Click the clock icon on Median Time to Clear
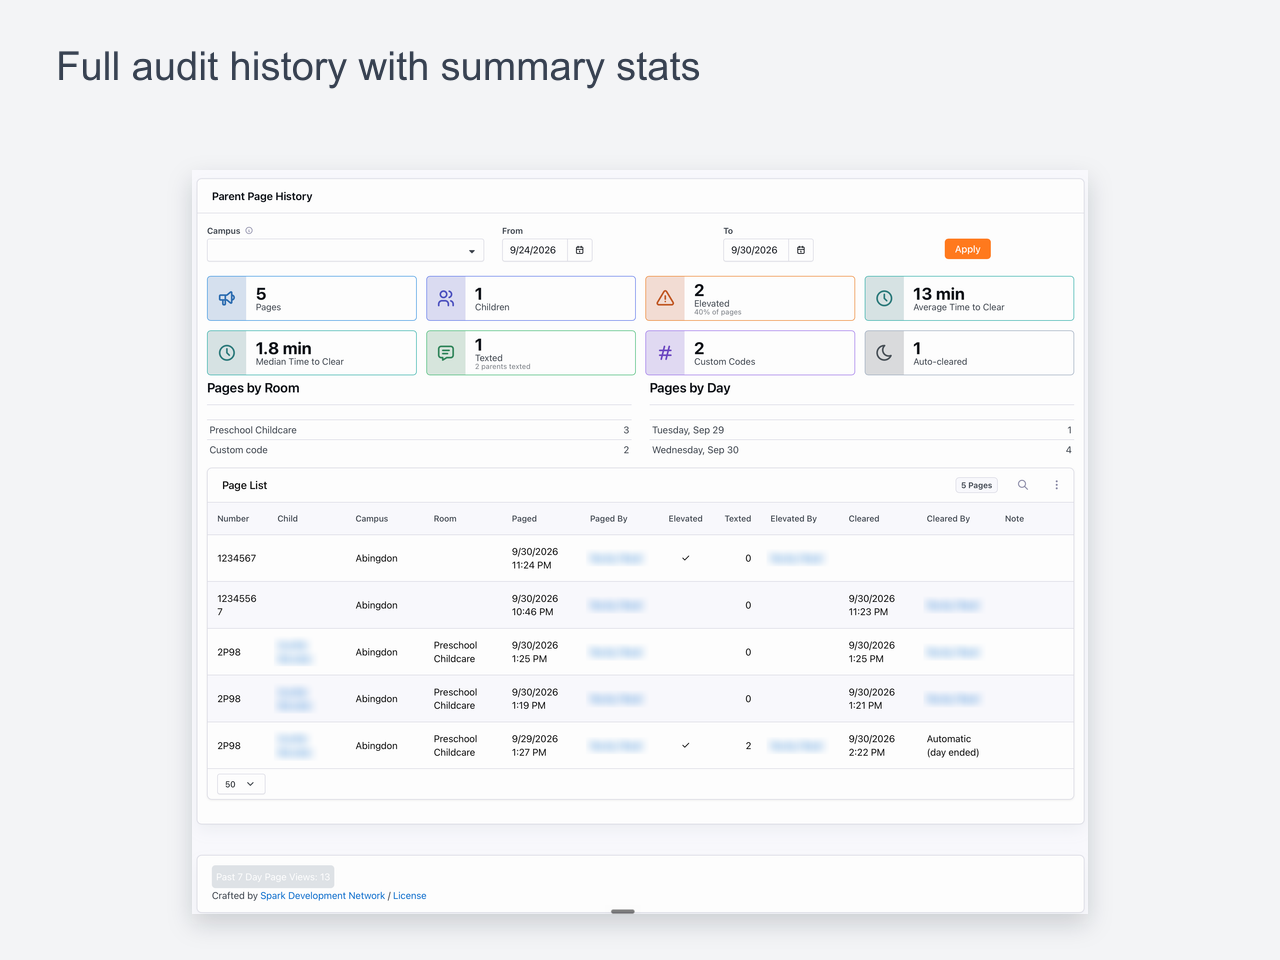 [x=227, y=353]
